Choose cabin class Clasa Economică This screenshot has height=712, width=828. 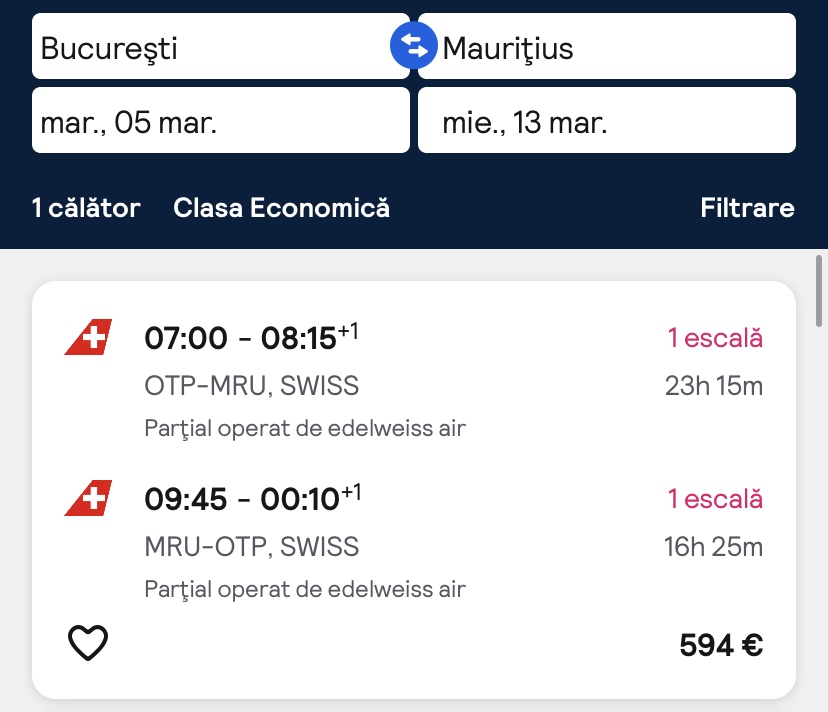click(x=281, y=208)
